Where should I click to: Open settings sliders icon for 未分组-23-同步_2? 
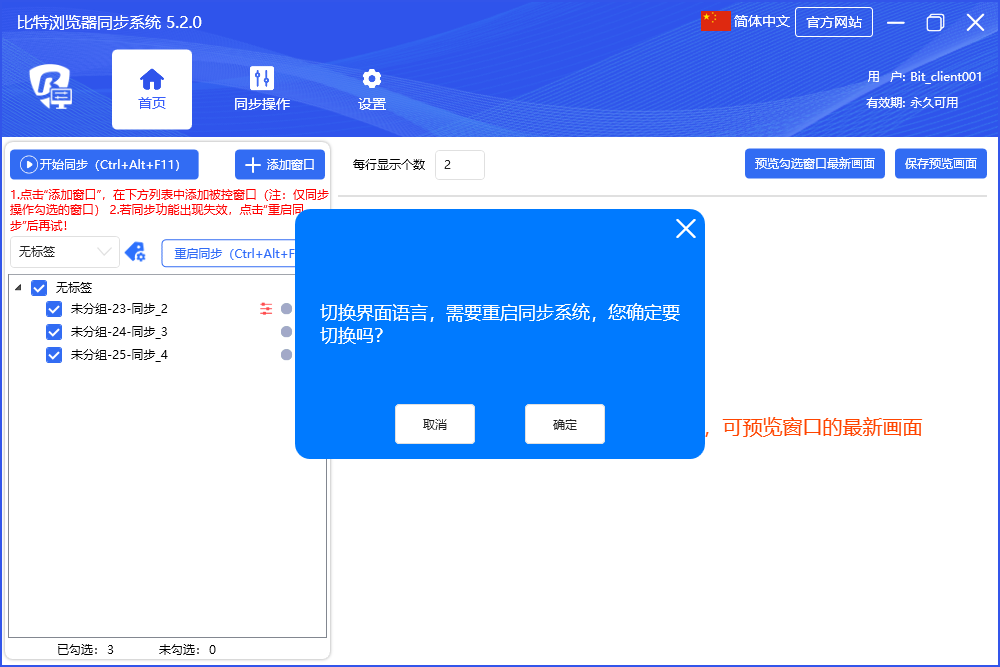pyautogui.click(x=266, y=309)
